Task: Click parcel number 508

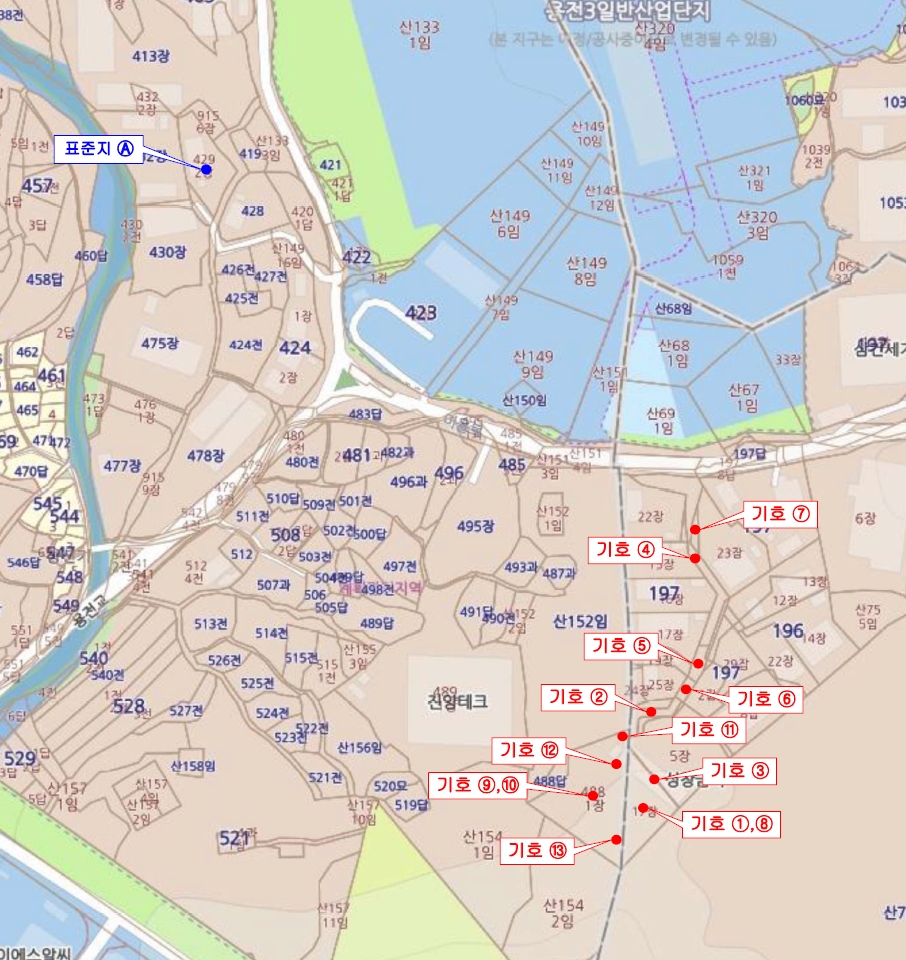Action: pos(285,535)
